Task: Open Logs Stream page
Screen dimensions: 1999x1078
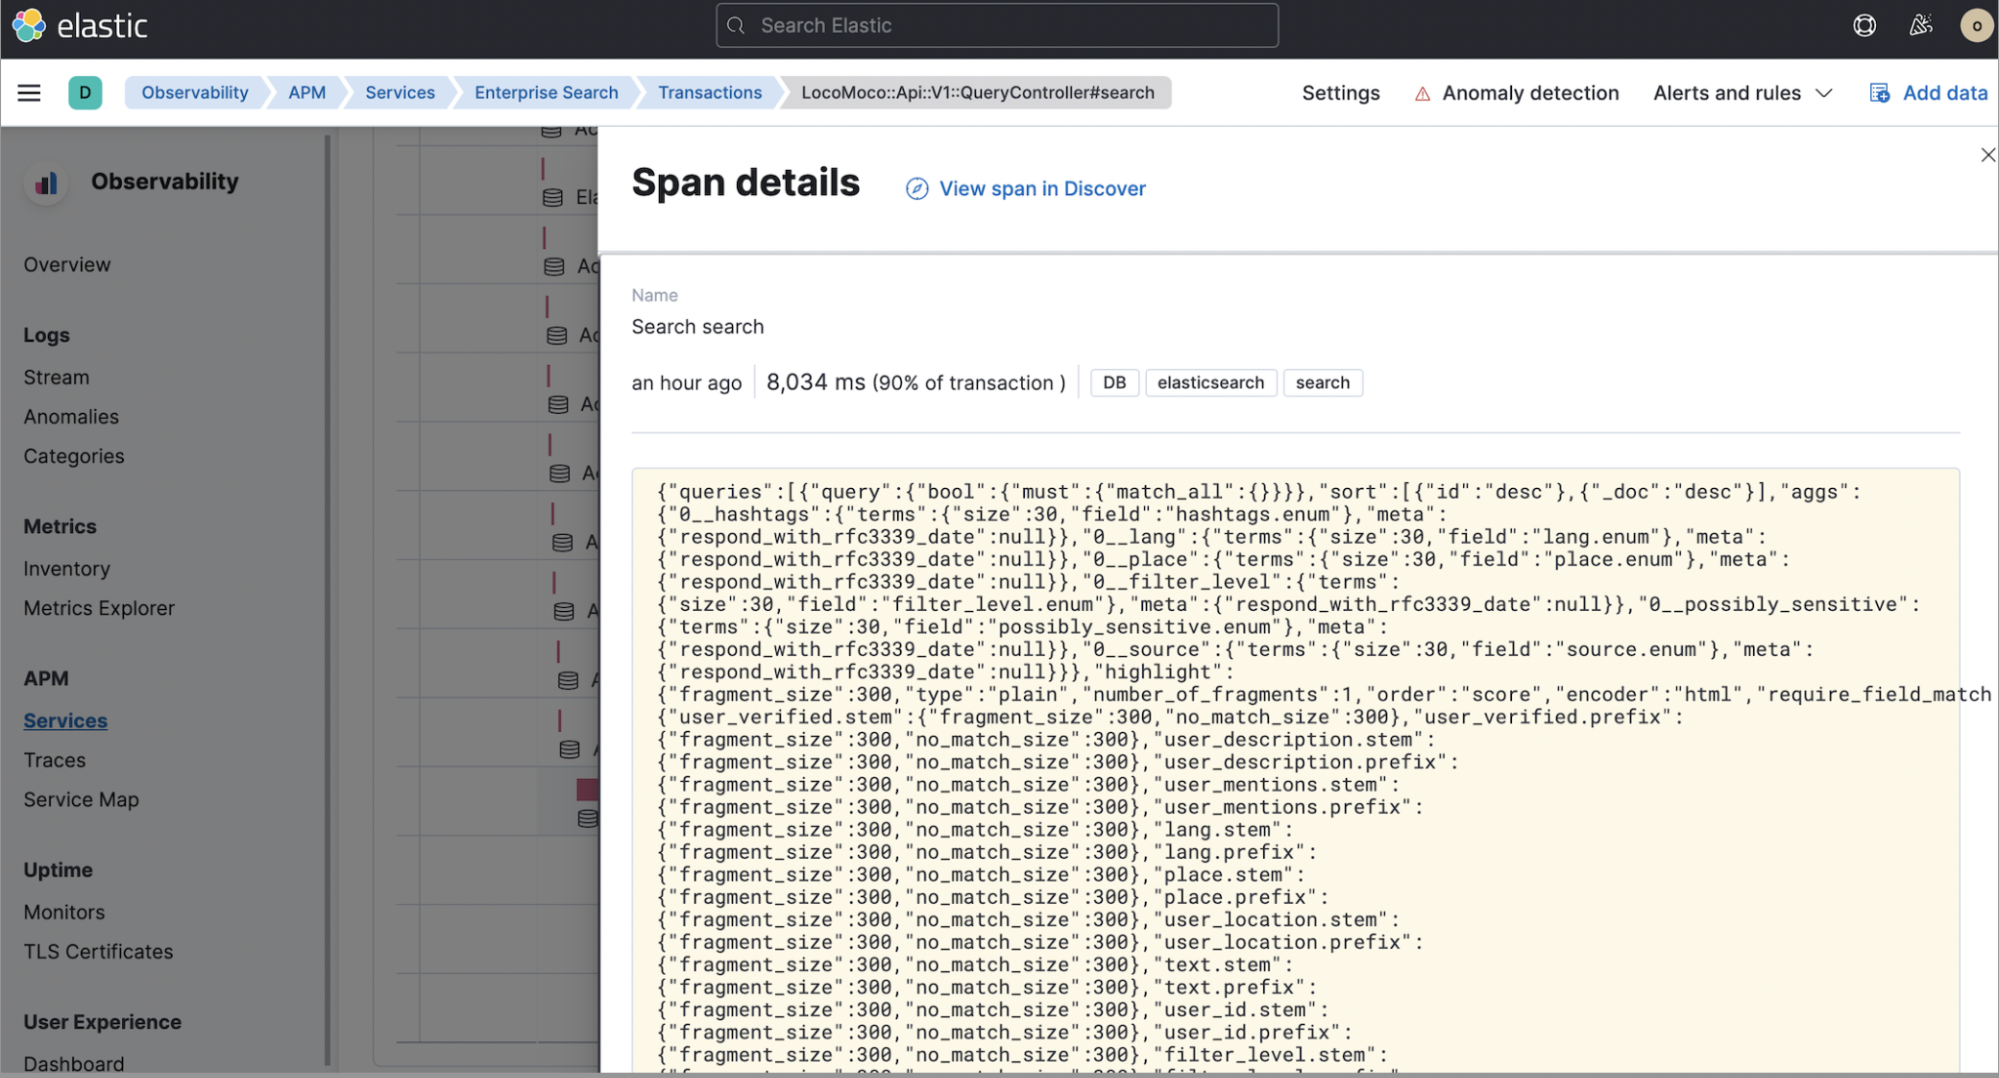Action: tap(56, 378)
